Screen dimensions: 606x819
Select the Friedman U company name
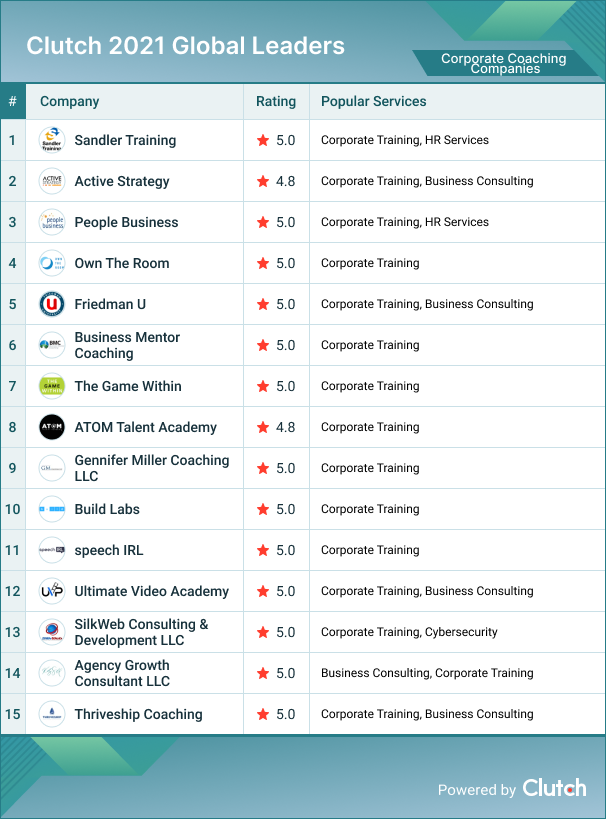pos(110,304)
